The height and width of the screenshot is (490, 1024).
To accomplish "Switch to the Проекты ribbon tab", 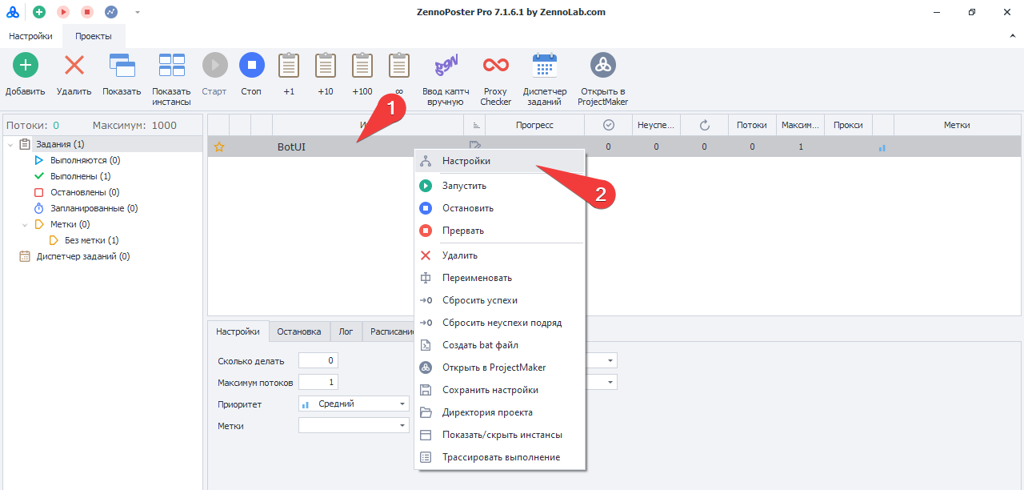I will [94, 35].
